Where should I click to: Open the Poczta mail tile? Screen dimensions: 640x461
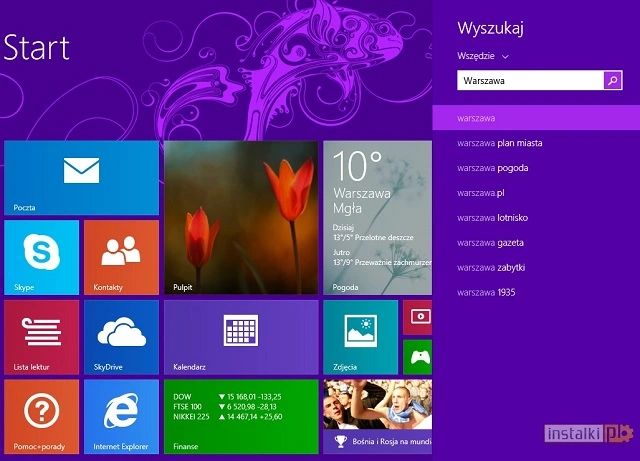click(81, 178)
